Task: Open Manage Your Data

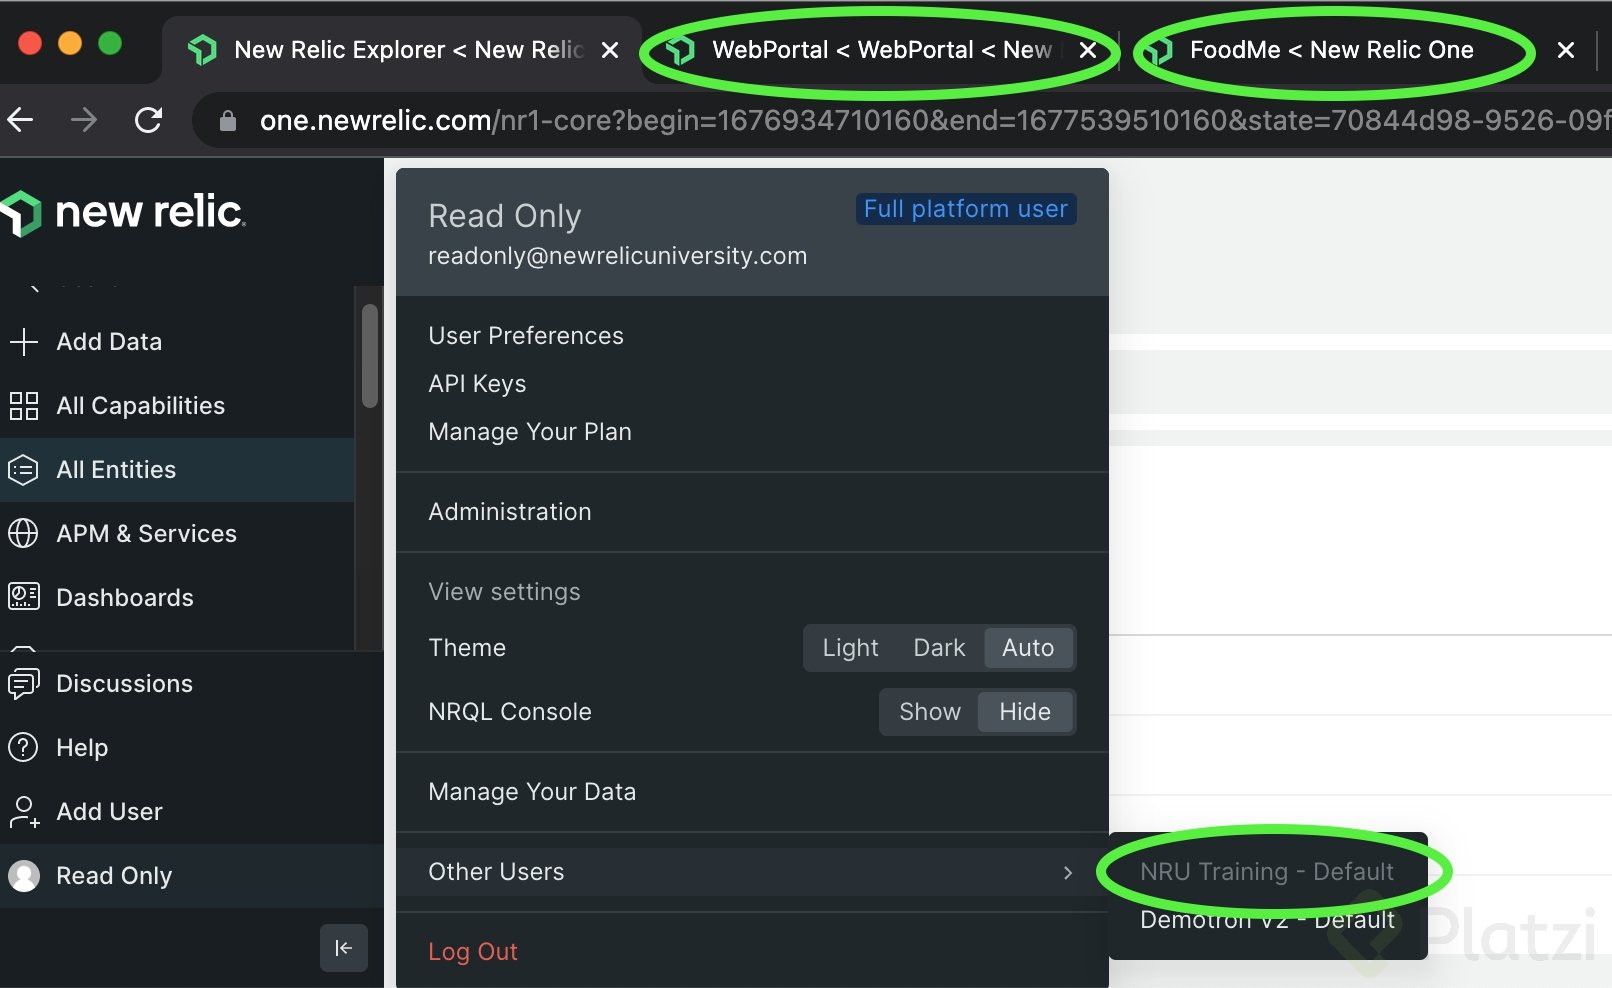Action: coord(532,792)
